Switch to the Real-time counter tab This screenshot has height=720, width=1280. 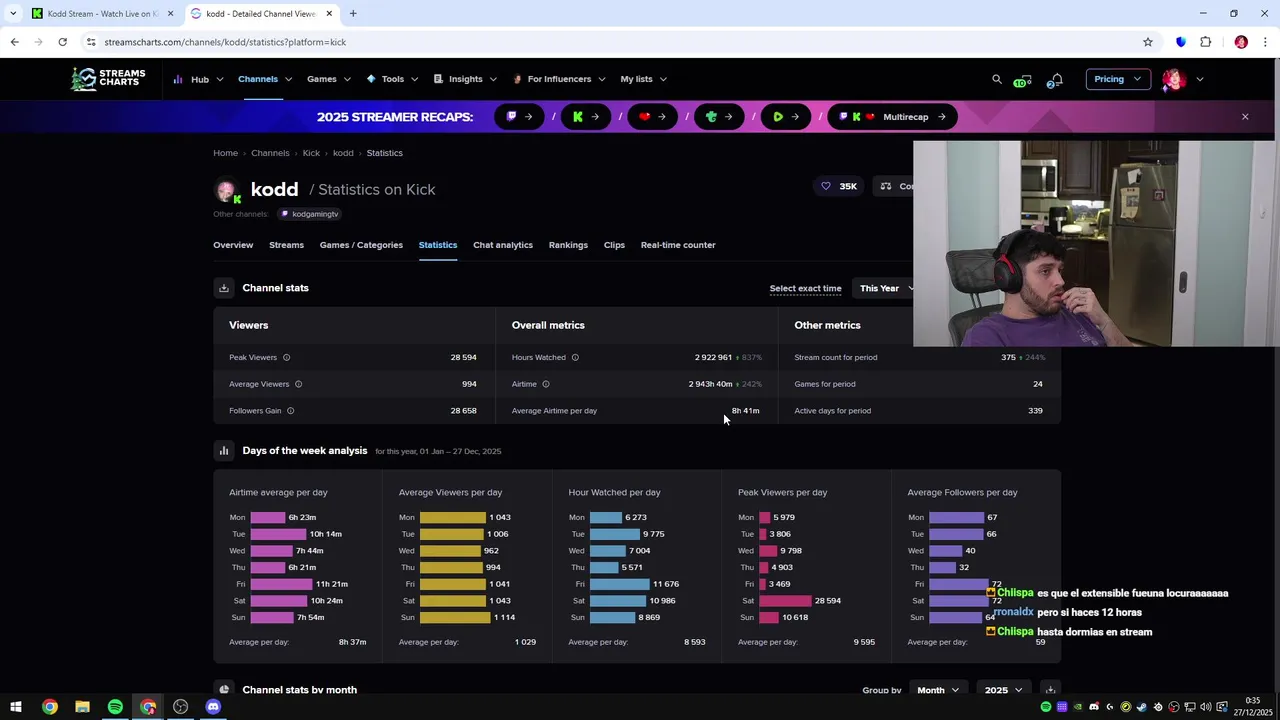(678, 245)
